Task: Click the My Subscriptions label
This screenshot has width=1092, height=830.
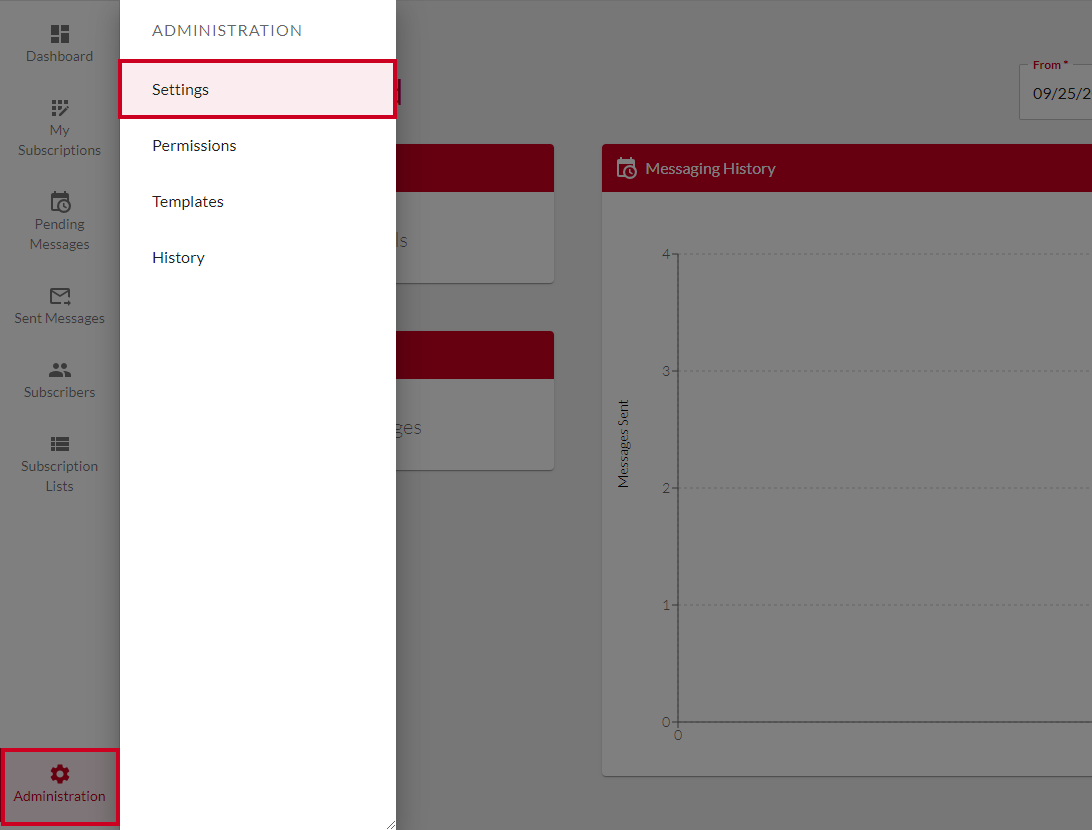Action: [x=59, y=140]
